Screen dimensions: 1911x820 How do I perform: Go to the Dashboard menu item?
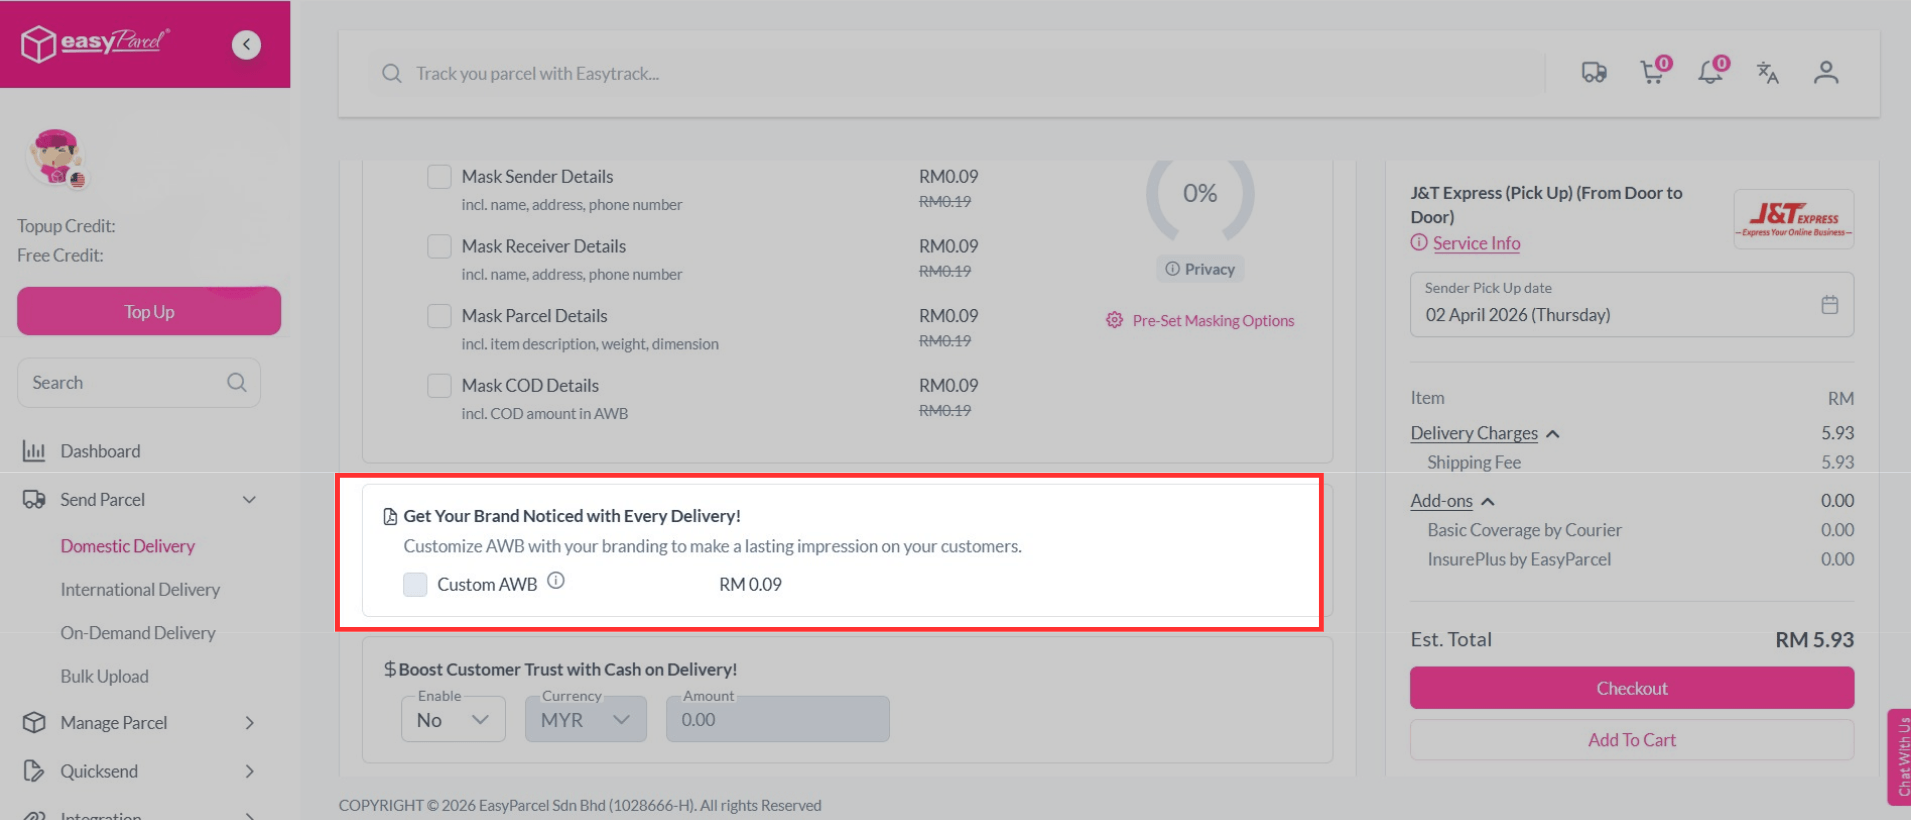pos(100,451)
